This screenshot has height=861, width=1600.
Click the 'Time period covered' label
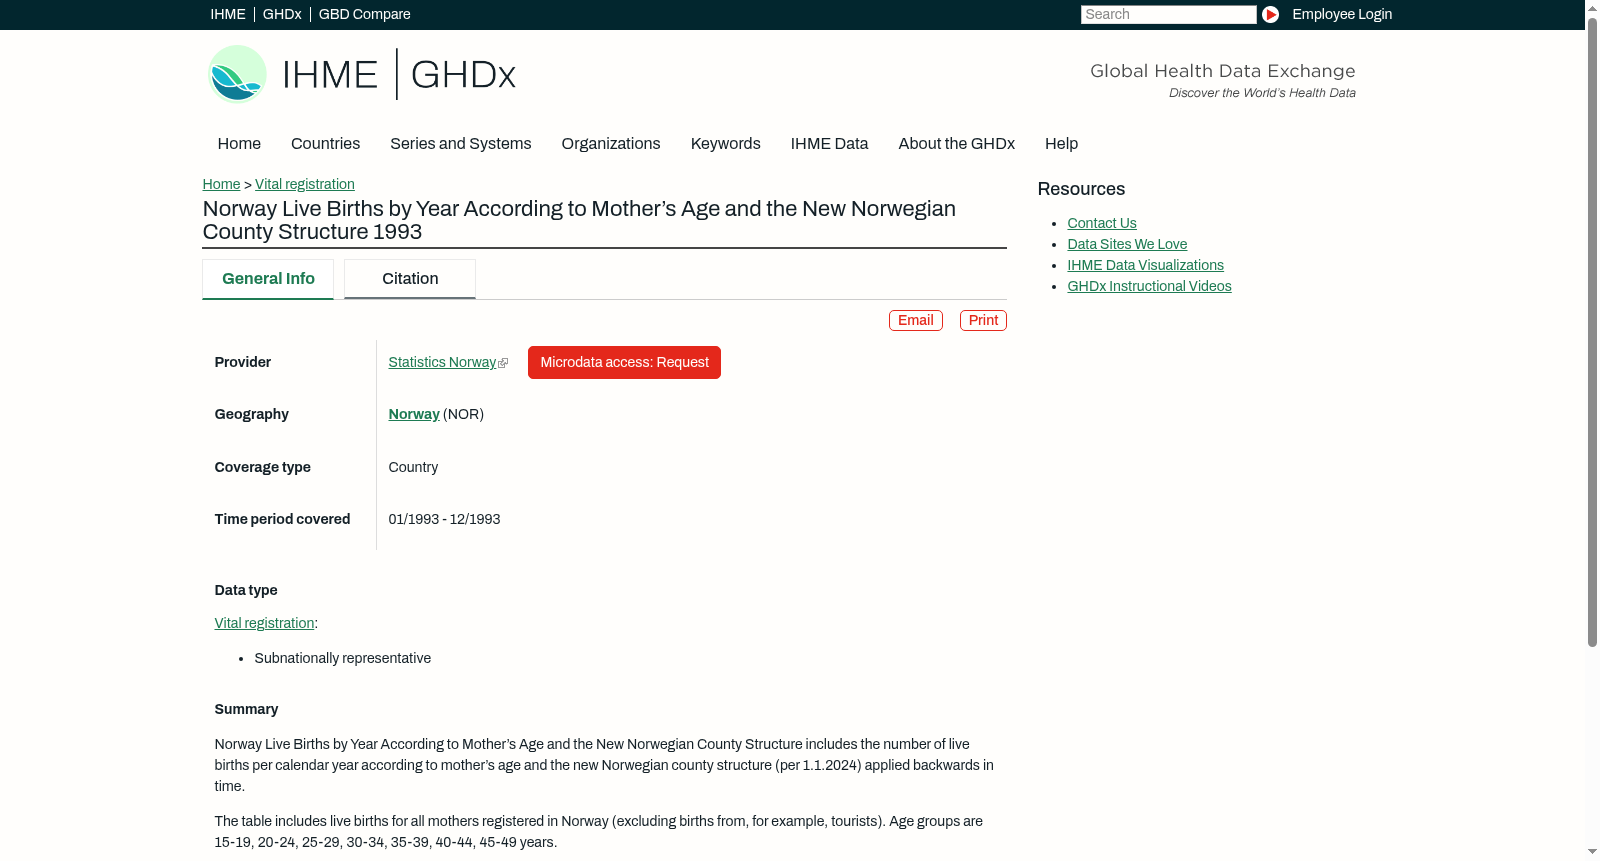(282, 519)
